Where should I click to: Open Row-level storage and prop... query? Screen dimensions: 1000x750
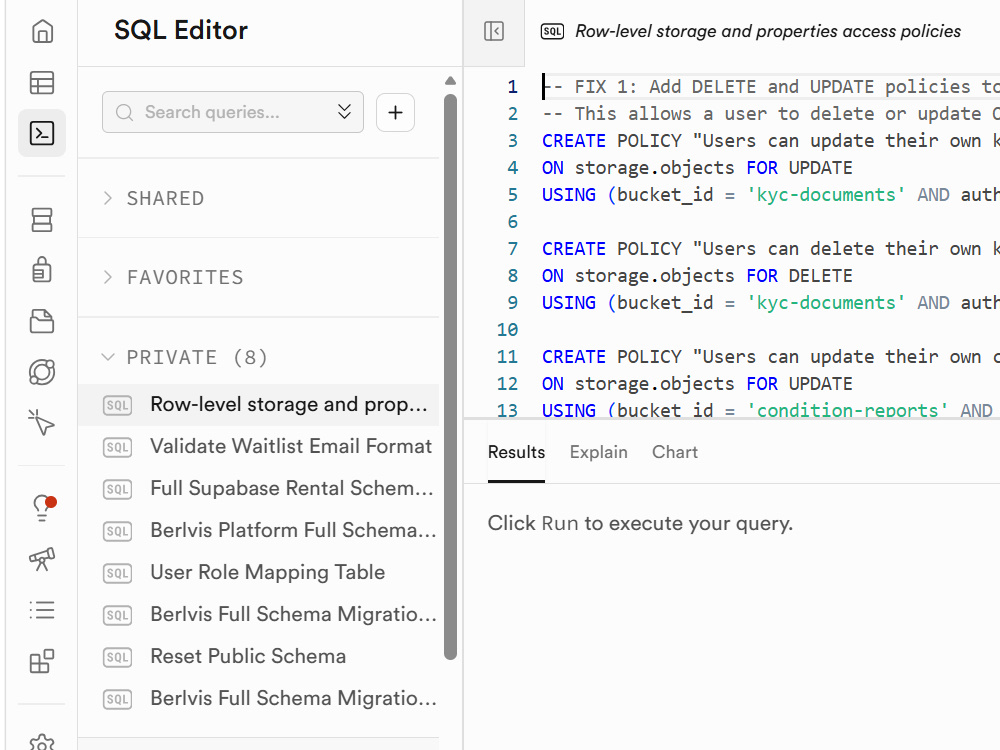pos(258,404)
